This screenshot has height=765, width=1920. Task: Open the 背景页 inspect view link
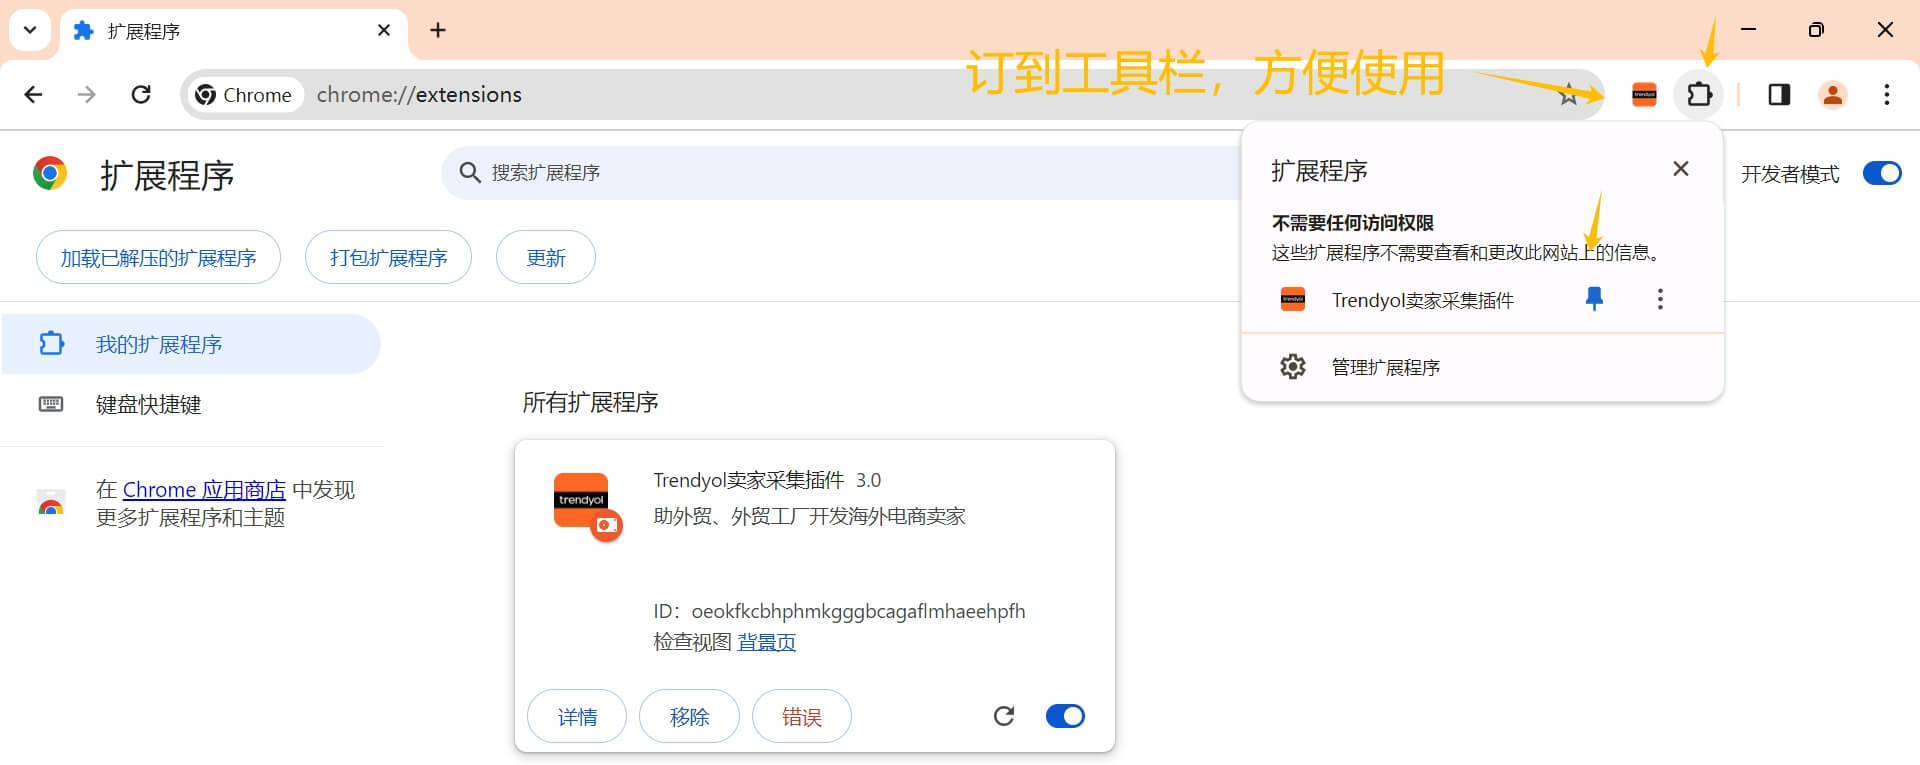pos(766,642)
